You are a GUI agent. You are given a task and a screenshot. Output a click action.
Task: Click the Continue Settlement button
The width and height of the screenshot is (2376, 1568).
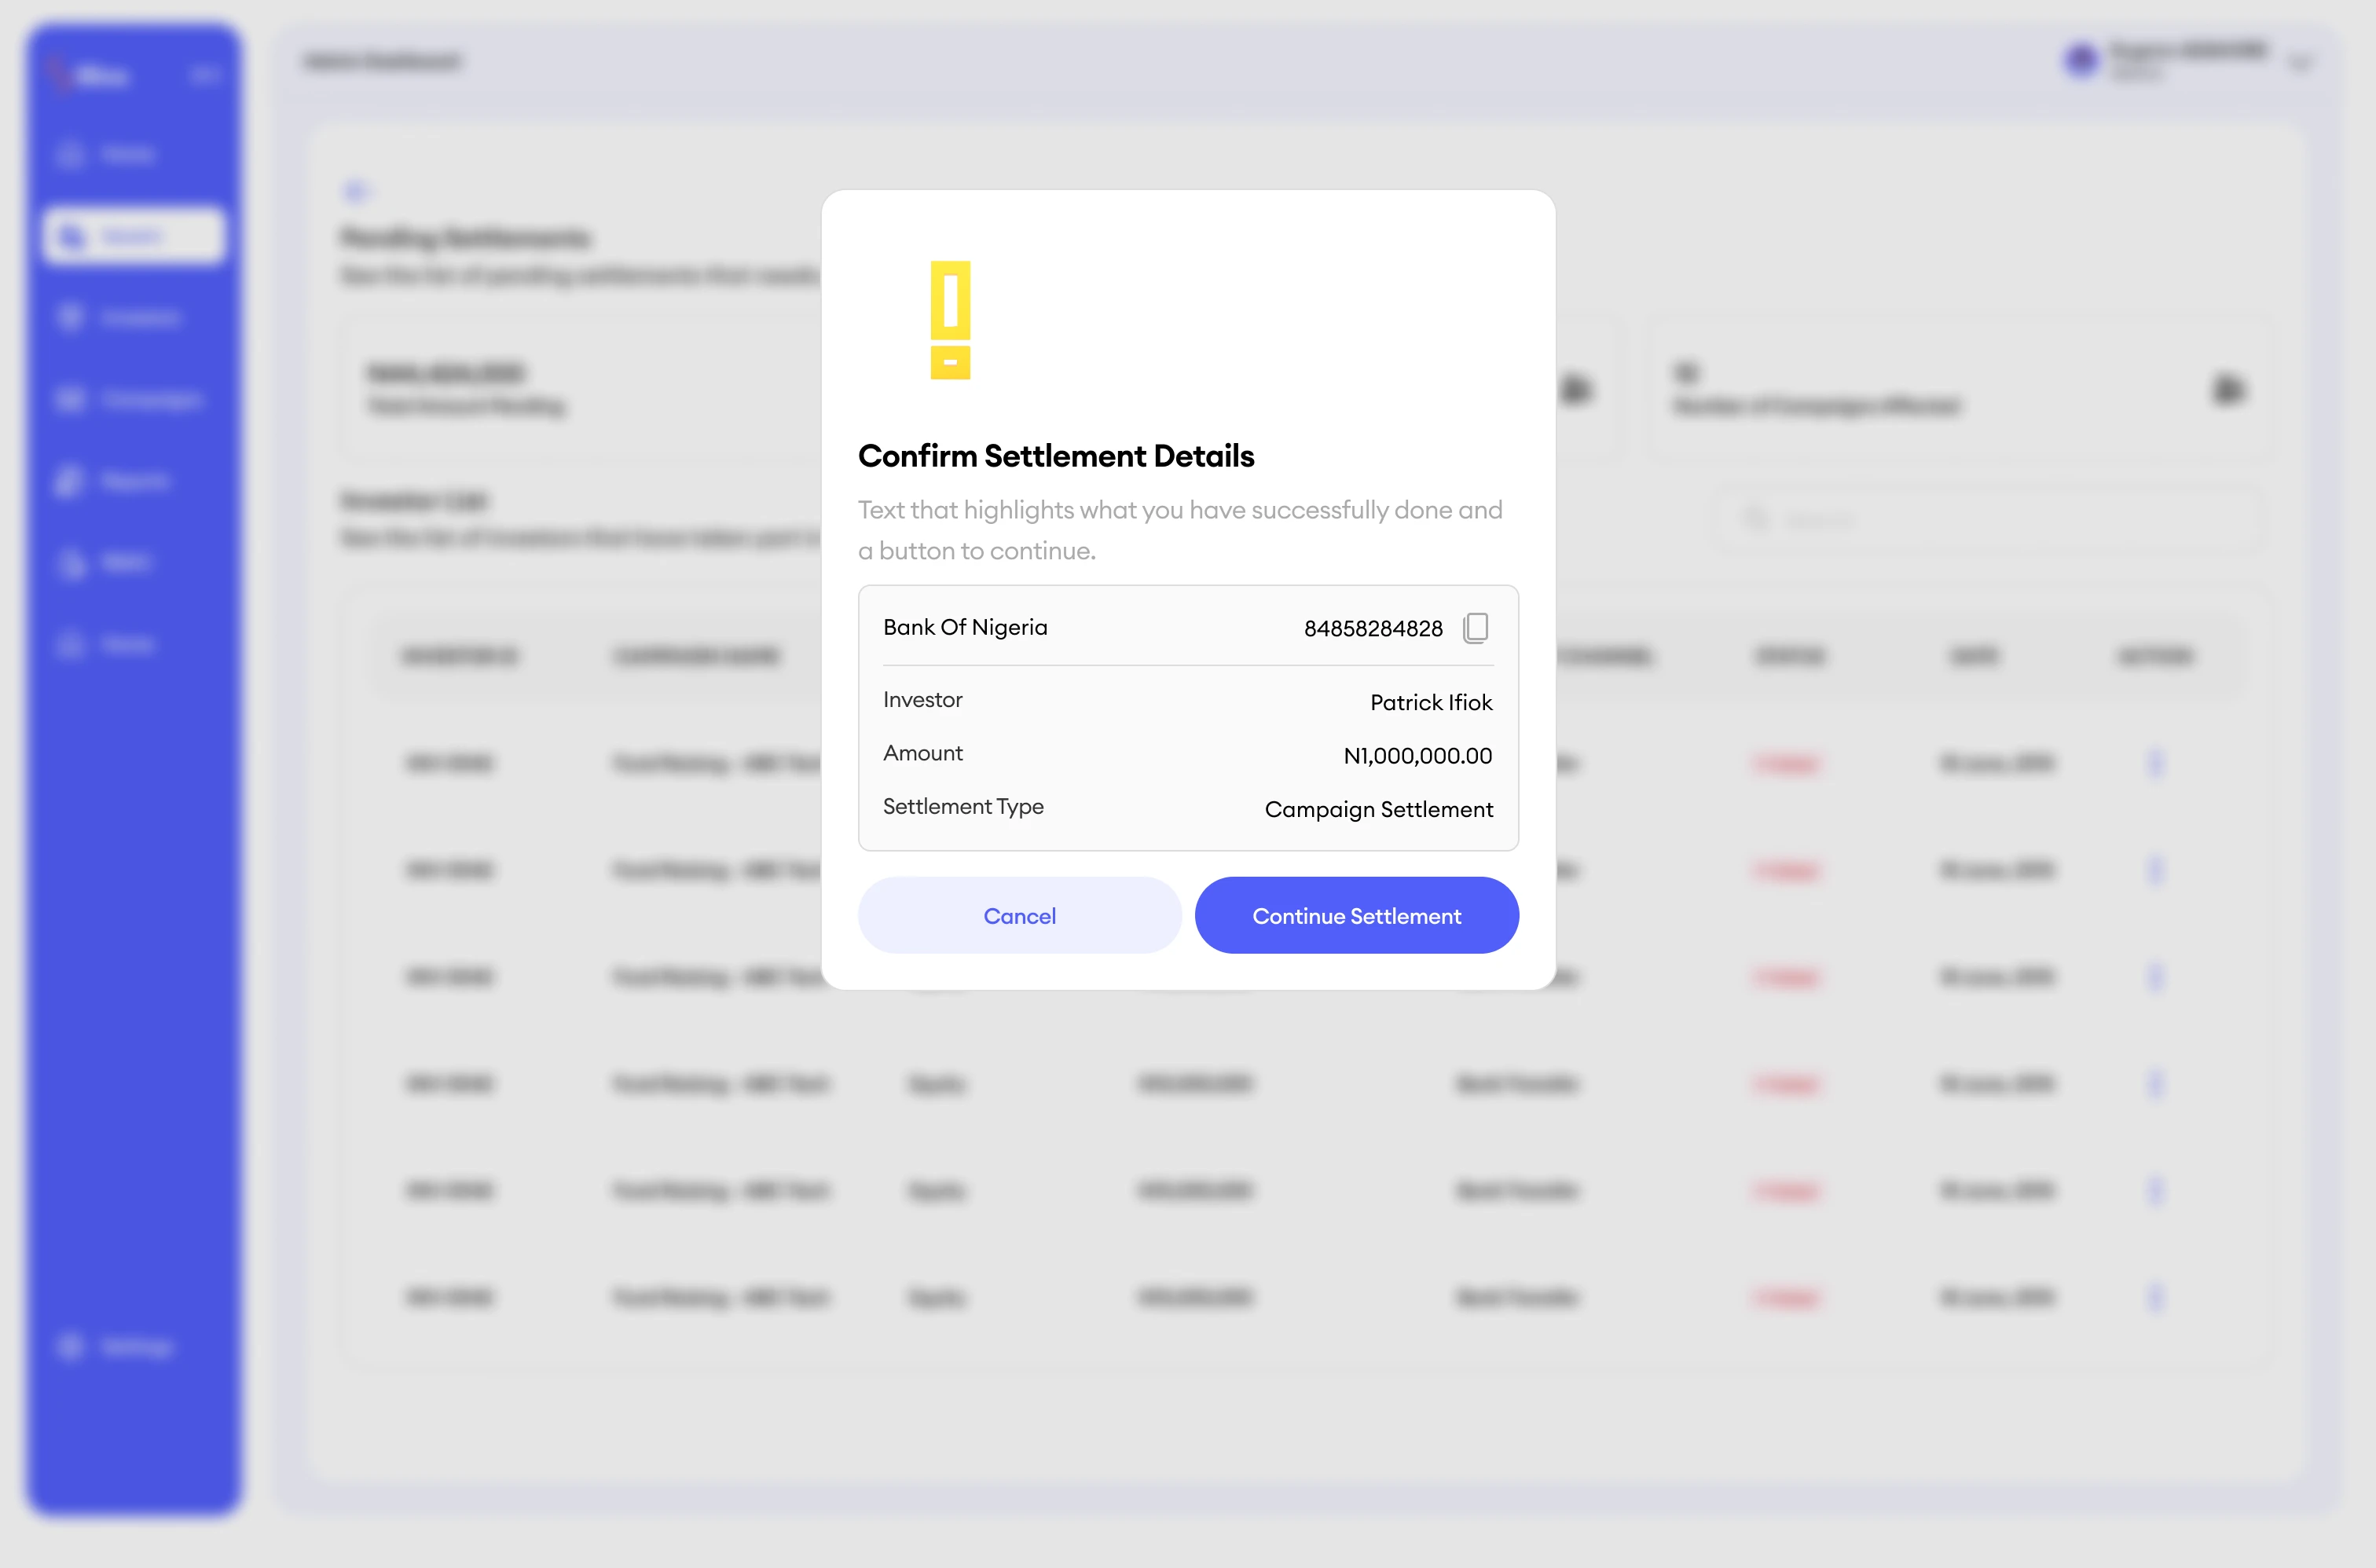pos(1356,915)
